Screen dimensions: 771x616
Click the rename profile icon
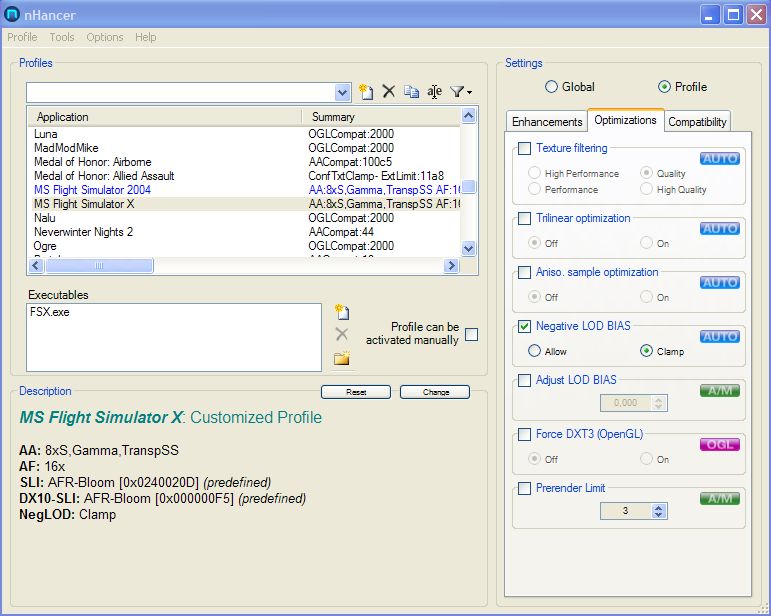(434, 91)
